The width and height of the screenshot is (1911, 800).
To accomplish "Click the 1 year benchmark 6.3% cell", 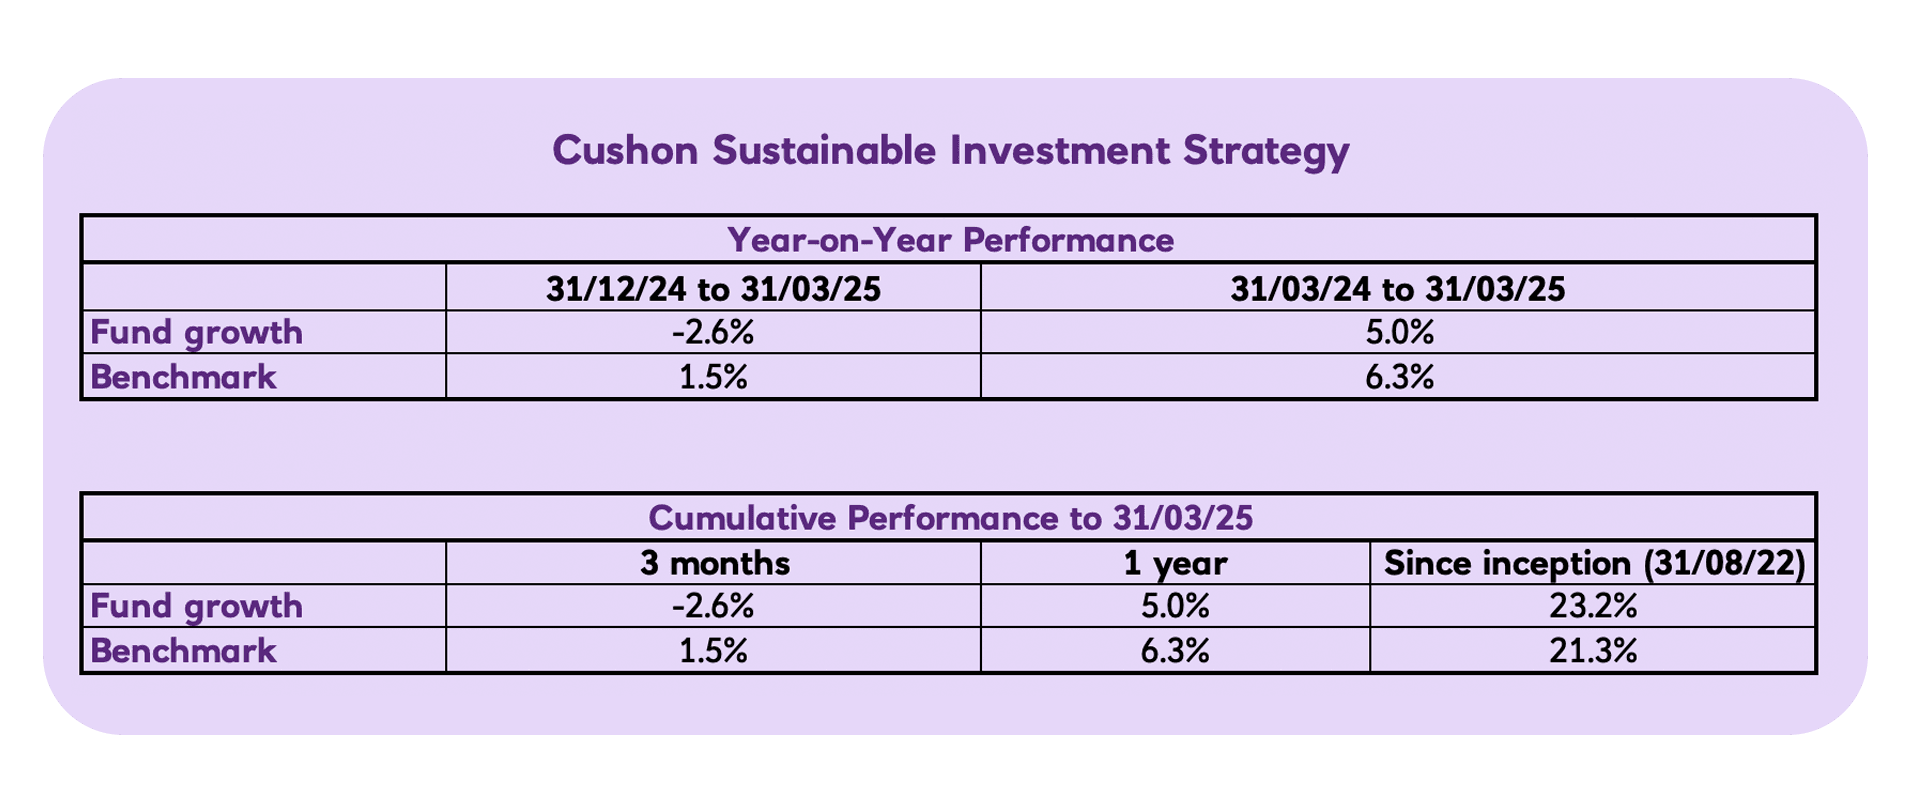I will pyautogui.click(x=1175, y=651).
